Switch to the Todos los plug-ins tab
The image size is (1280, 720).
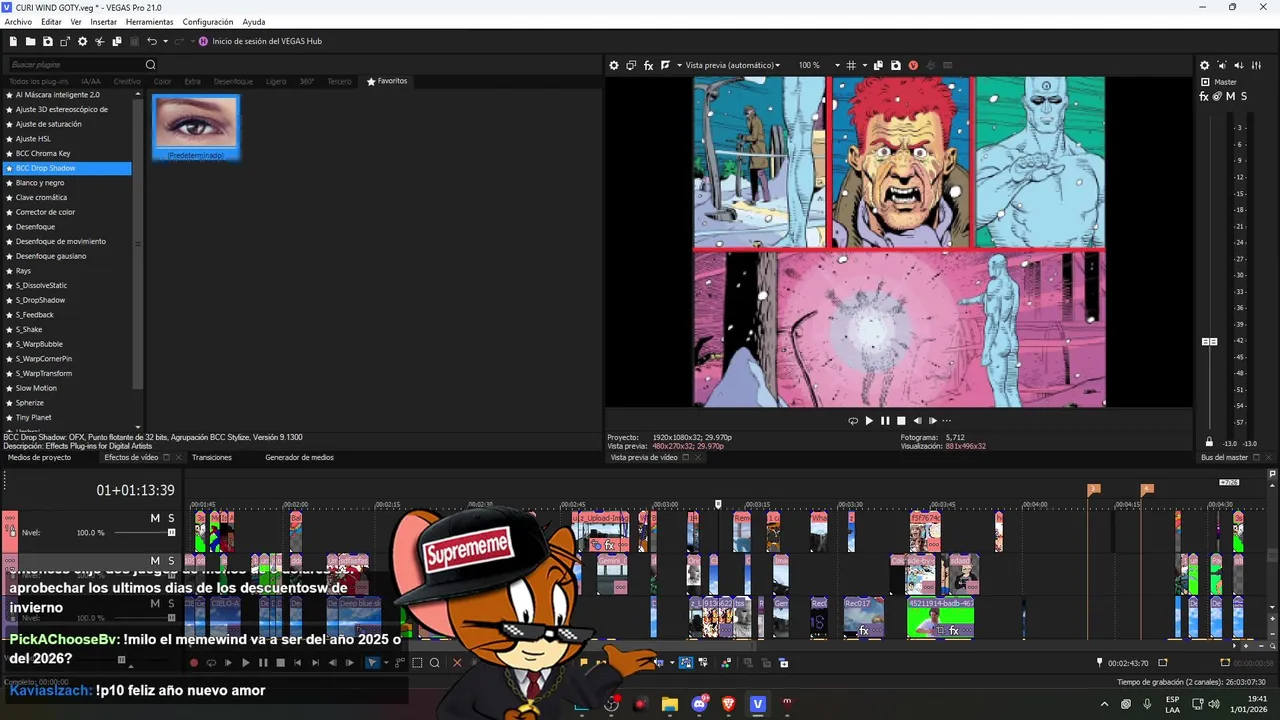pos(39,81)
